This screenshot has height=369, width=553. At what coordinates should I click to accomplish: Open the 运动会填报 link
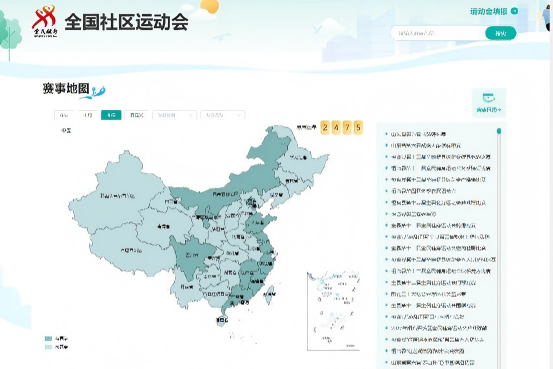tap(488, 11)
